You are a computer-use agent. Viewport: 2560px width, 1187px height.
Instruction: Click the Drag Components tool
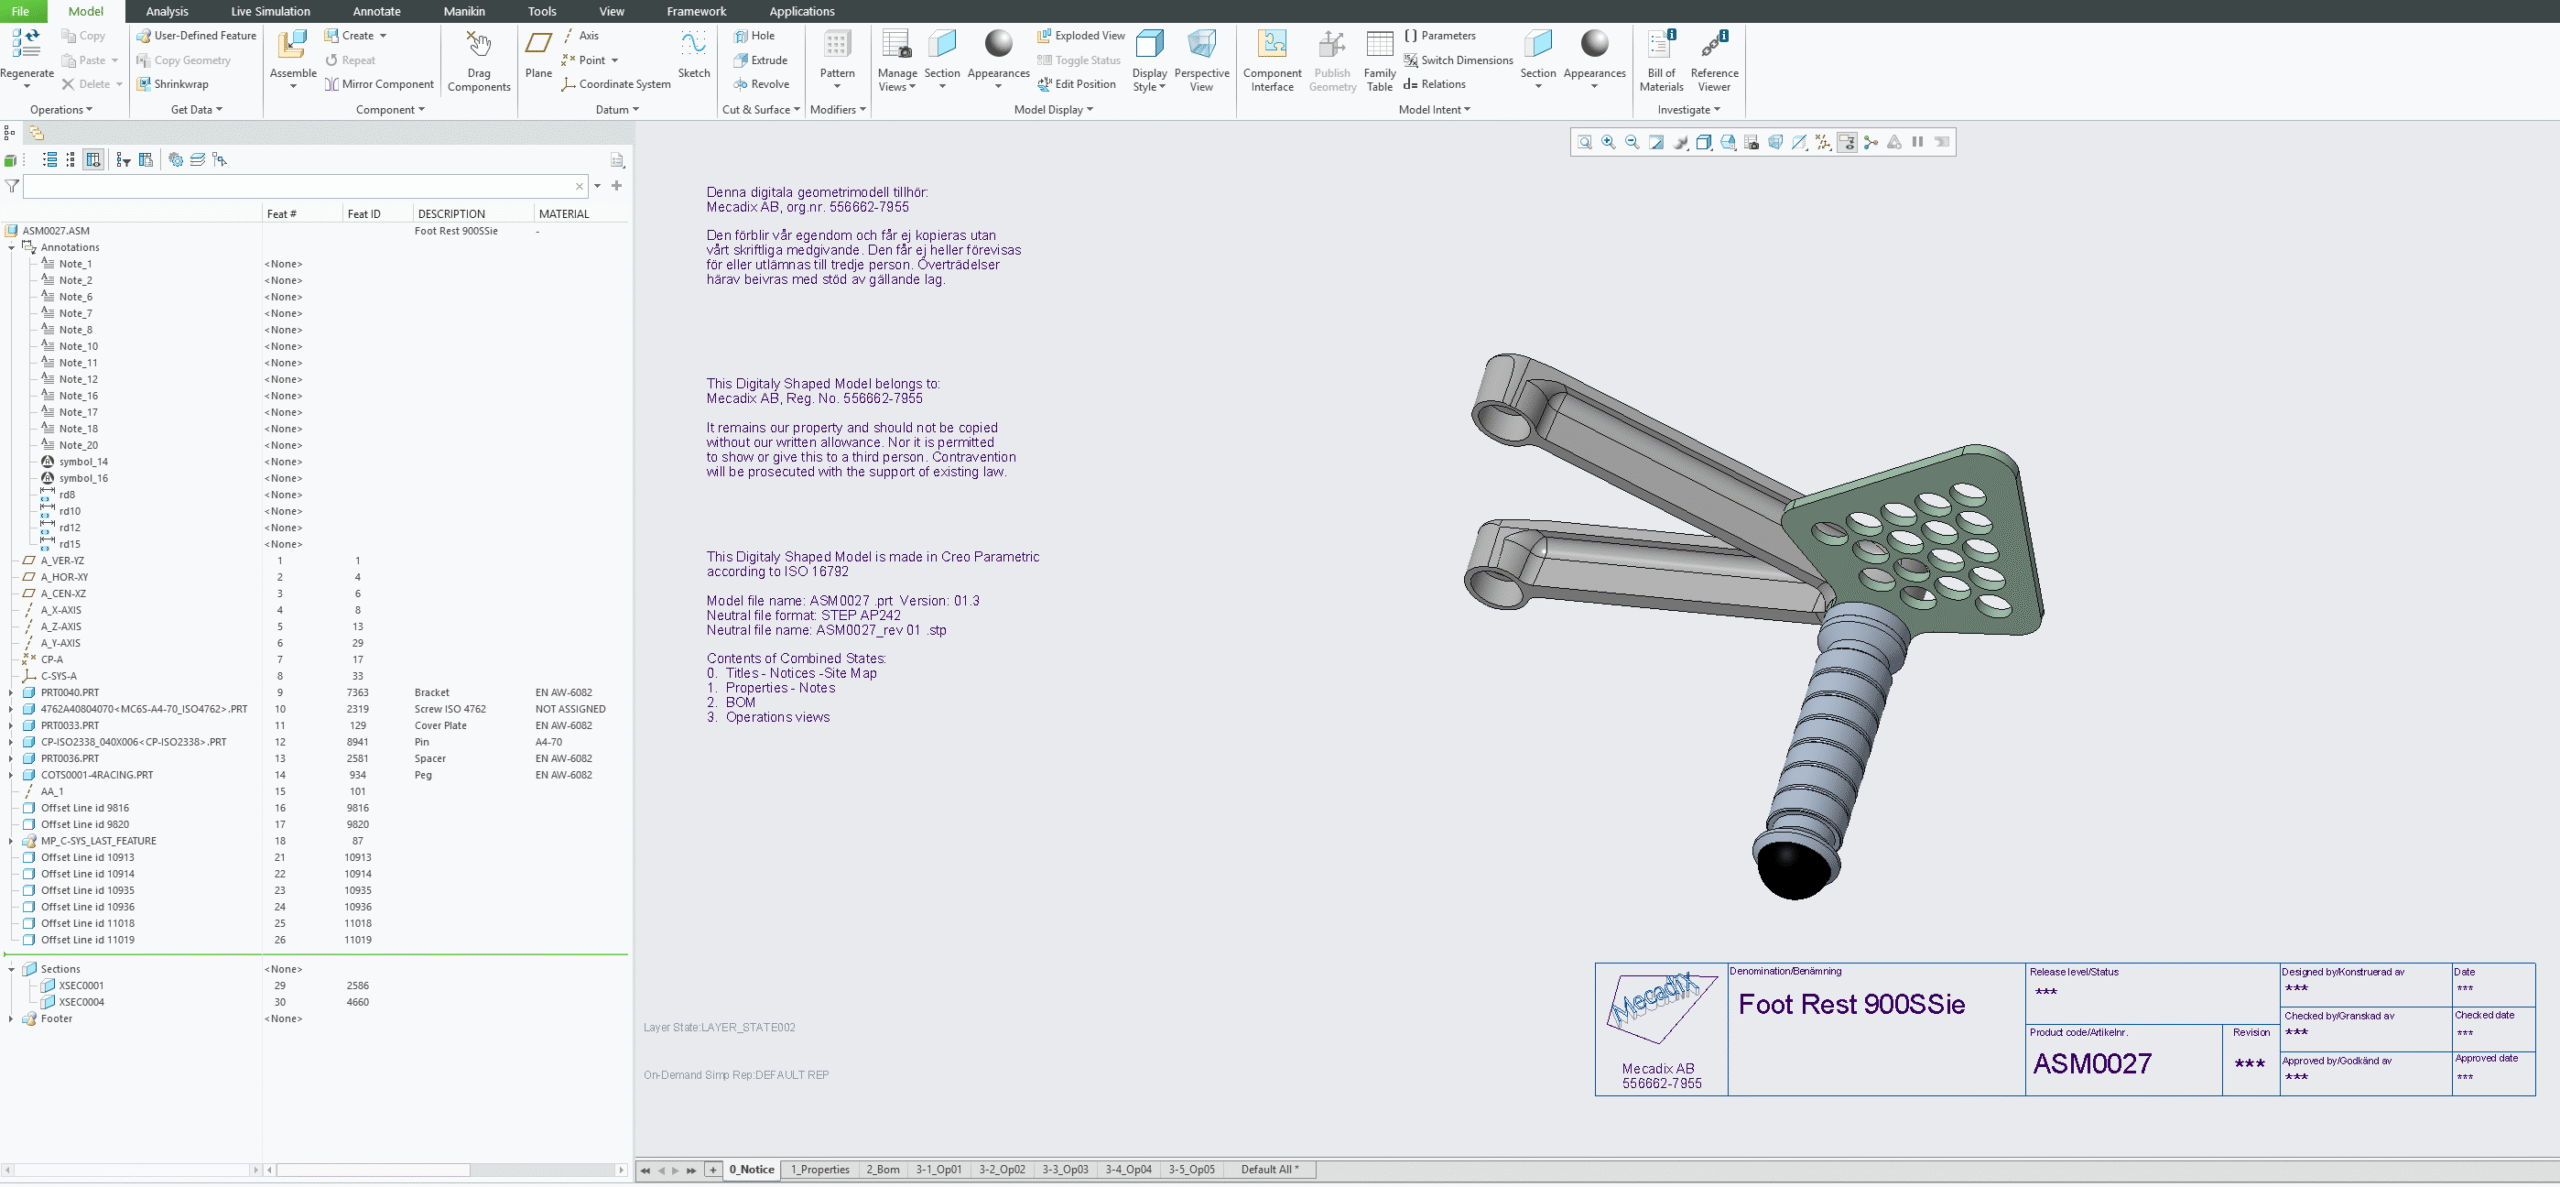[479, 46]
